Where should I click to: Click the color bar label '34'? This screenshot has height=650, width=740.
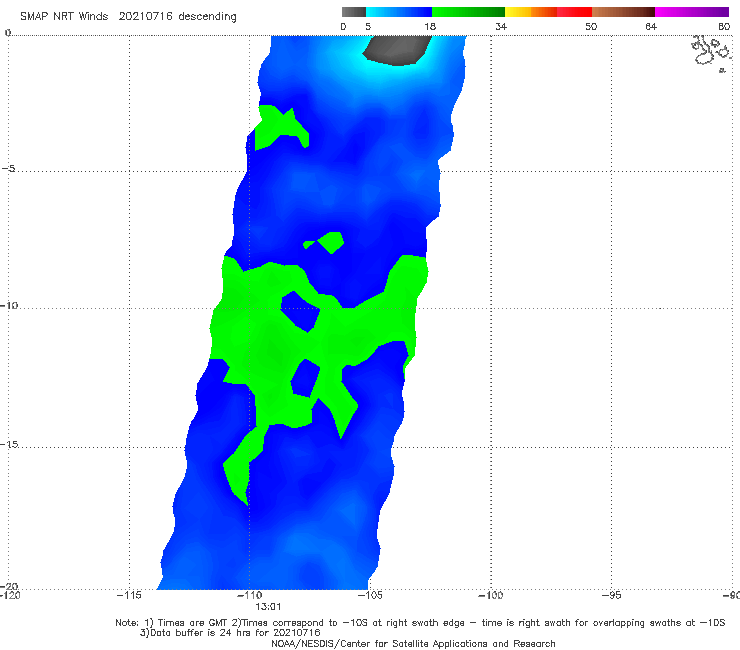click(501, 26)
